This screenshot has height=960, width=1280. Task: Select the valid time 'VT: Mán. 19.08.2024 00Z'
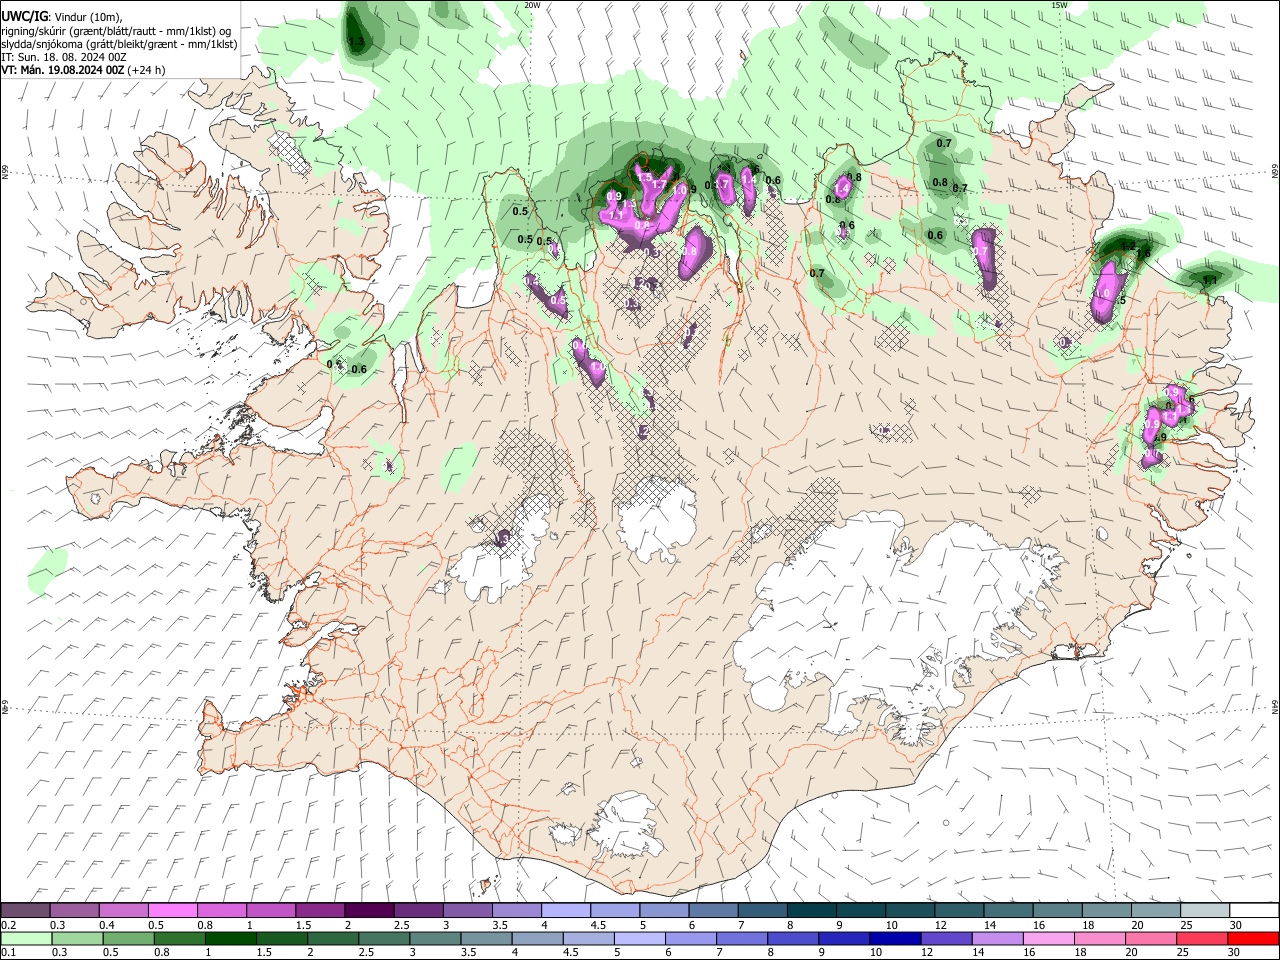tap(63, 70)
